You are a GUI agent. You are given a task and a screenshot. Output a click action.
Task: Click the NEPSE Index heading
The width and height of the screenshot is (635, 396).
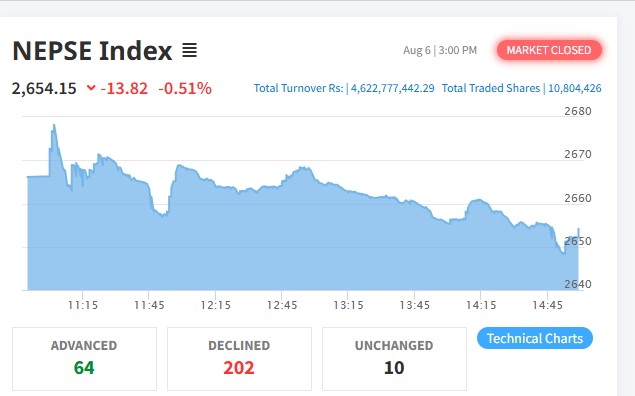click(92, 51)
